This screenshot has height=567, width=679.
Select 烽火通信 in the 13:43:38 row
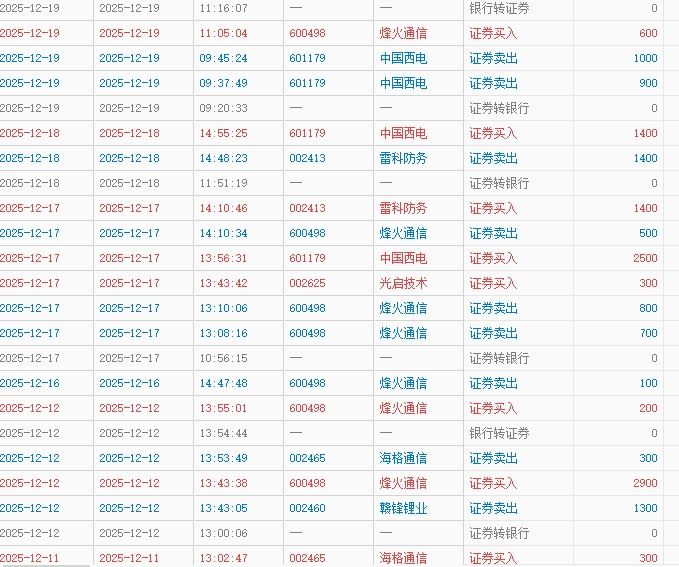point(403,483)
